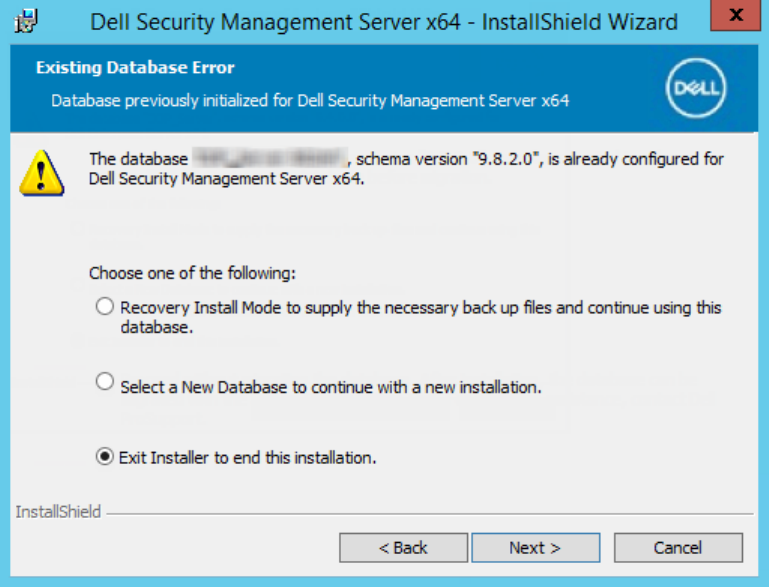Click the InstallShield label above the buttons
This screenshot has height=587, width=769.
(58, 512)
